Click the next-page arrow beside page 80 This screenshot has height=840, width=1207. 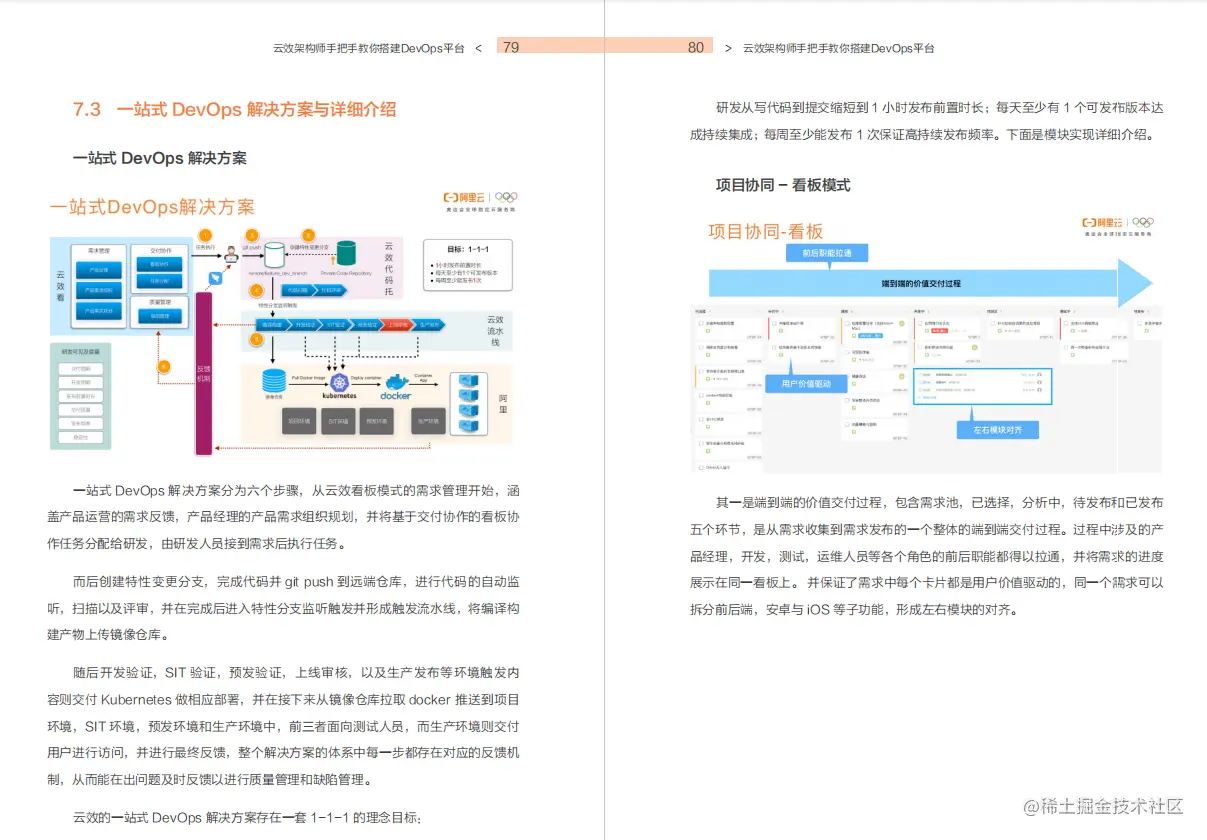click(728, 48)
